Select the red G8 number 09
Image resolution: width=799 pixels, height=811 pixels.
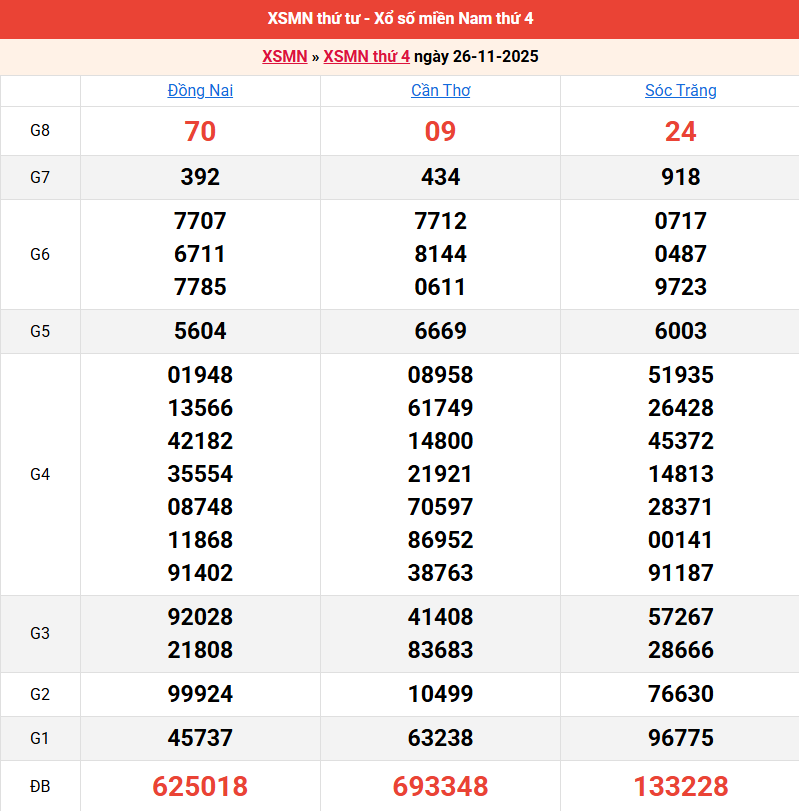pos(440,132)
